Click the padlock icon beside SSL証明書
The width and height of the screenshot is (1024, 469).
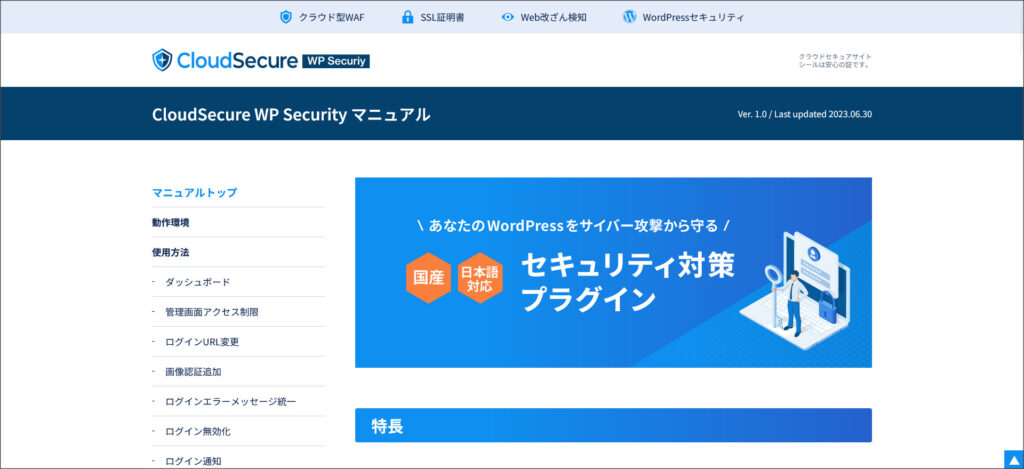(408, 17)
